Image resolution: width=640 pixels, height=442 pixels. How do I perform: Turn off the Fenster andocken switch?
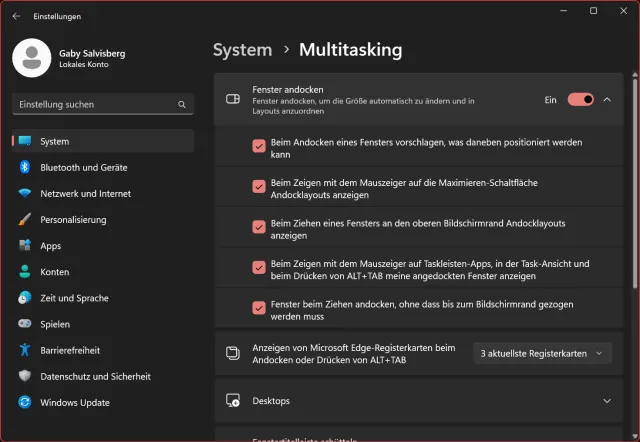[x=580, y=99]
